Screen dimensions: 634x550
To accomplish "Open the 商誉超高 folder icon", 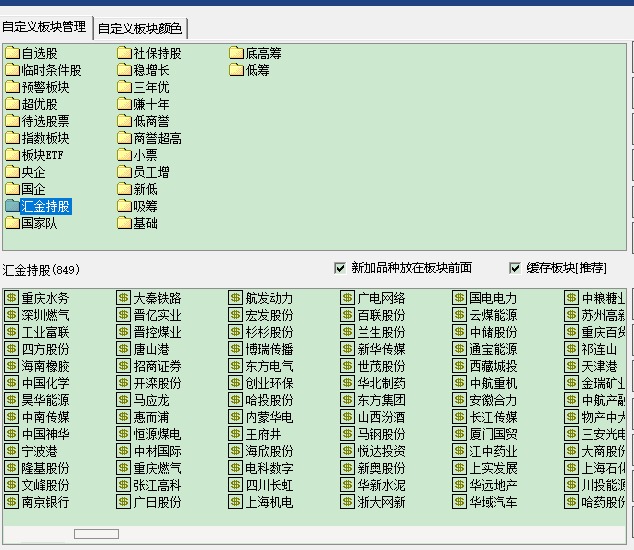I will tap(125, 138).
